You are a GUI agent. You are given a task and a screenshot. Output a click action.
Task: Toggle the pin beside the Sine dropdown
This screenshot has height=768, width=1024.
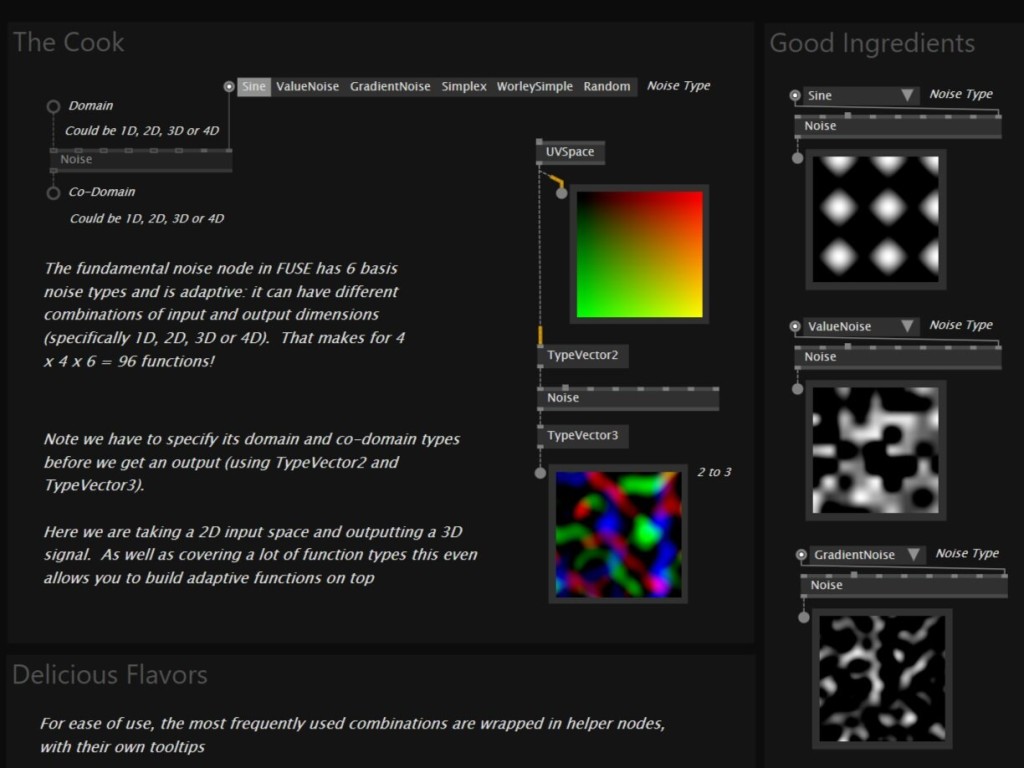coord(795,96)
